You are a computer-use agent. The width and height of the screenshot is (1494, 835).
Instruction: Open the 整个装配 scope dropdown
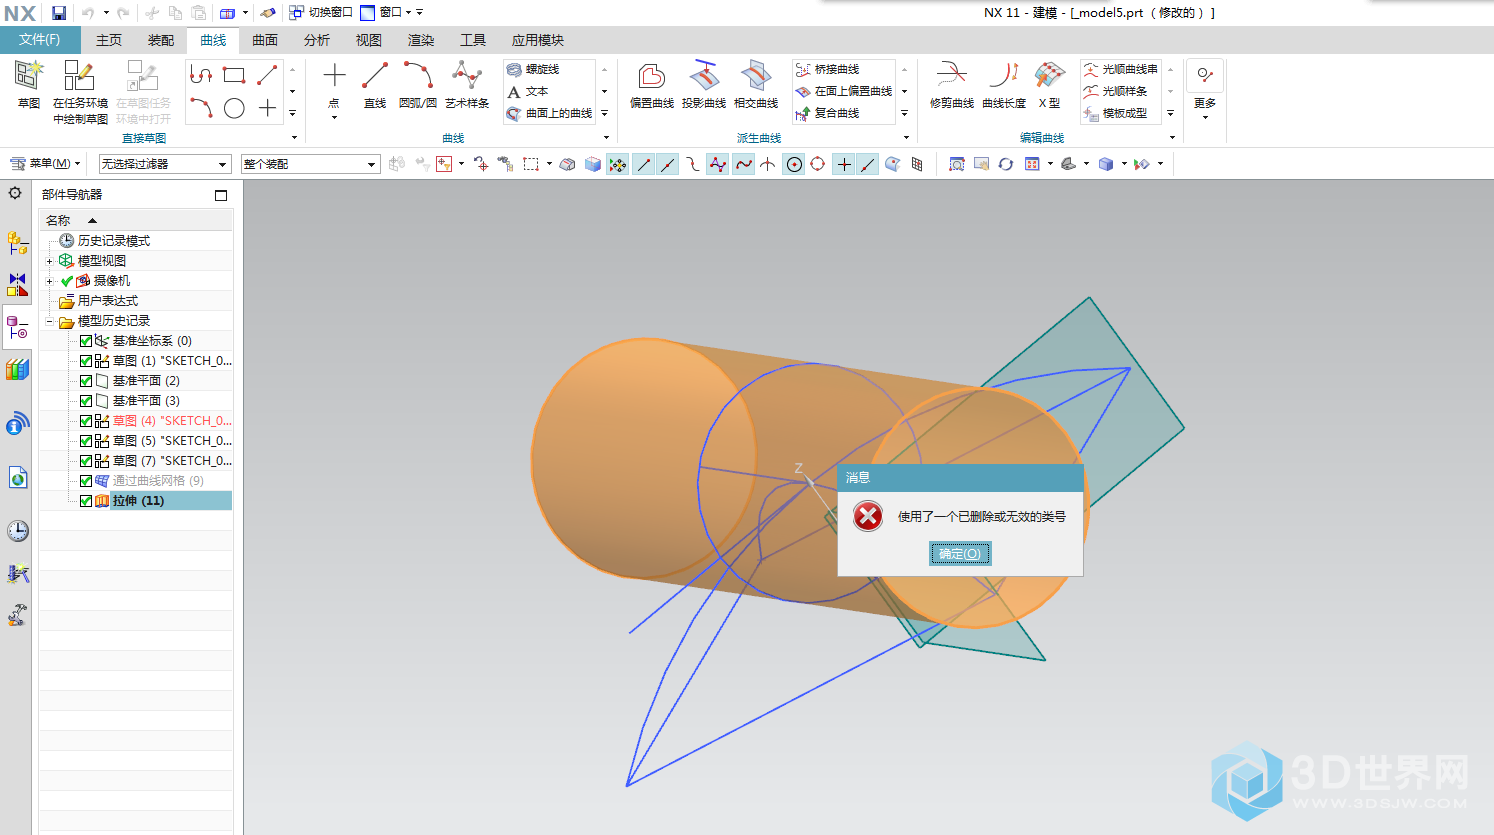(x=310, y=164)
